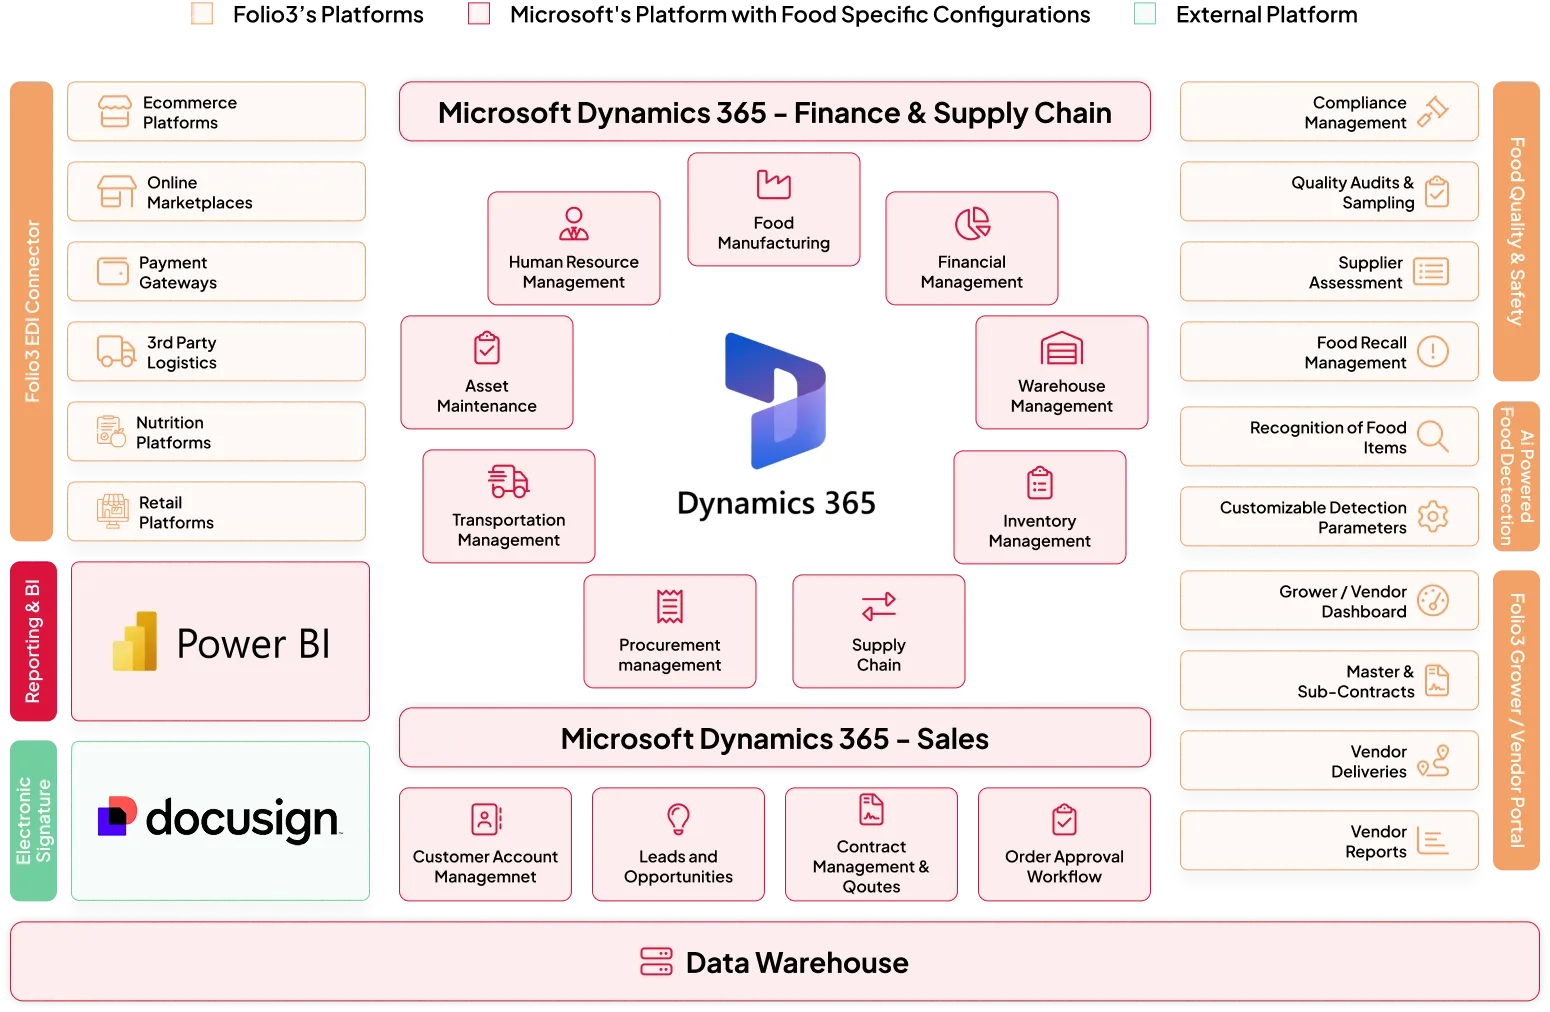This screenshot has width=1550, height=1012.
Task: Click the docusign logo card
Action: 220,821
